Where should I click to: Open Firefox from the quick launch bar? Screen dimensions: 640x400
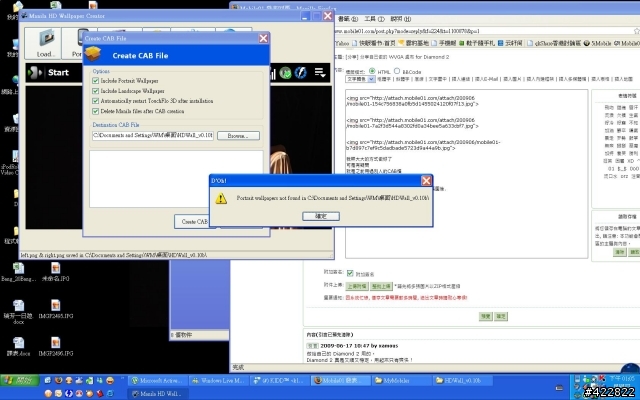point(58,380)
